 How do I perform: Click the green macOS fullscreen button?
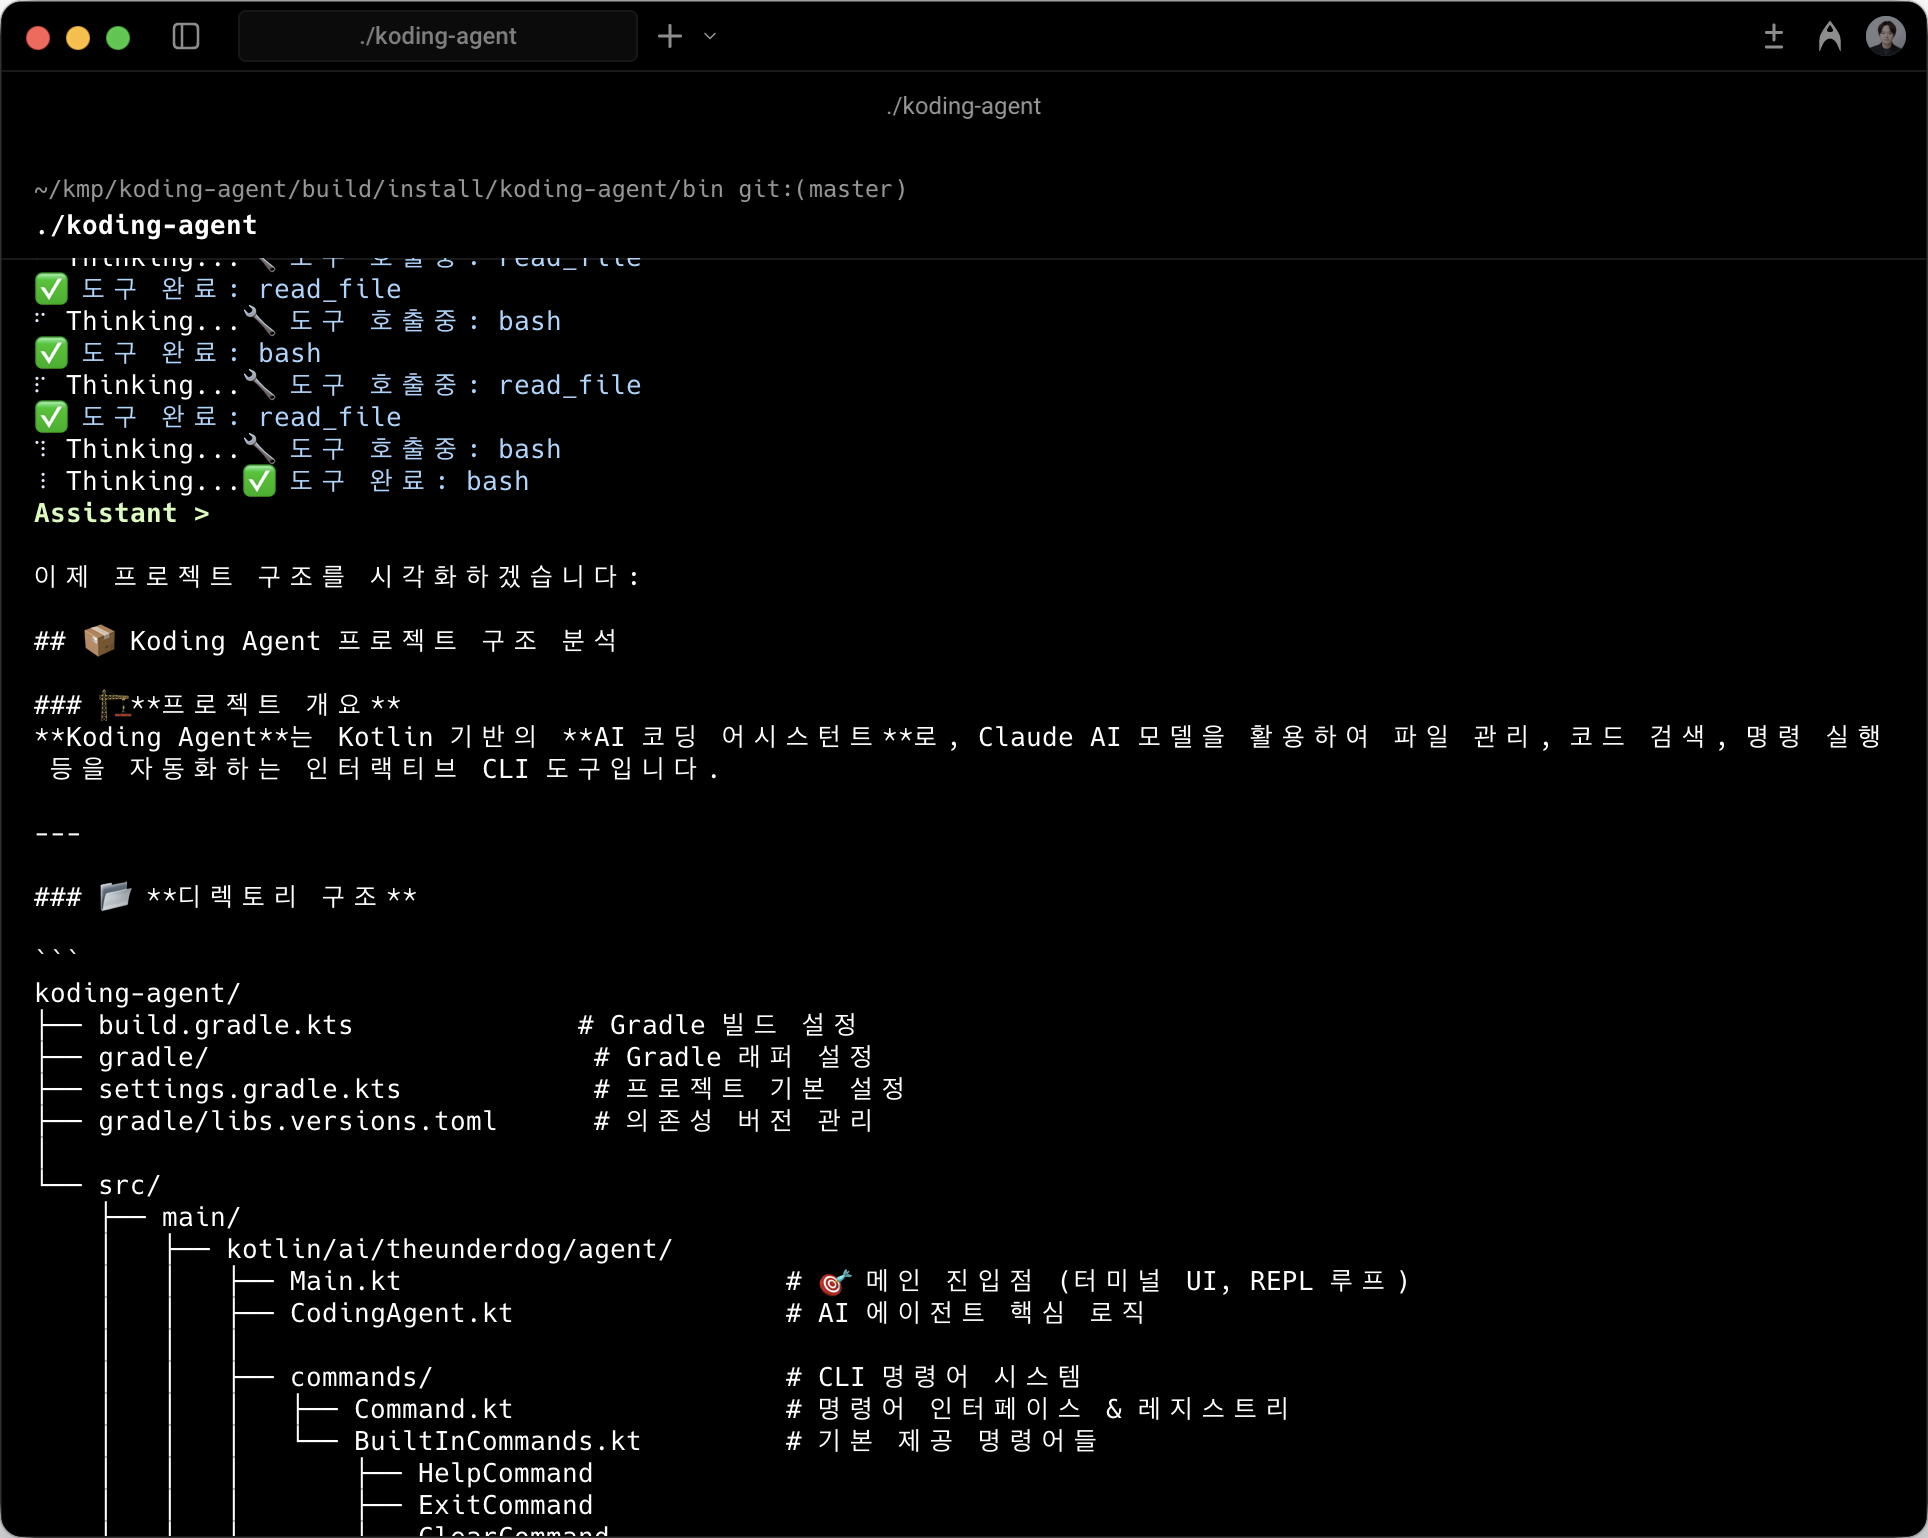(x=118, y=38)
